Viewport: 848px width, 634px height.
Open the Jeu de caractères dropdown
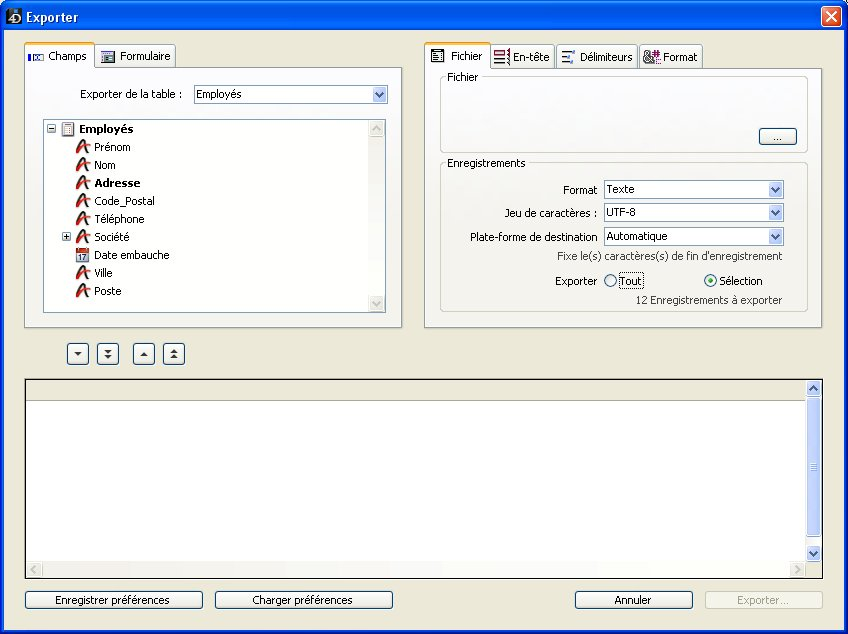pos(775,213)
